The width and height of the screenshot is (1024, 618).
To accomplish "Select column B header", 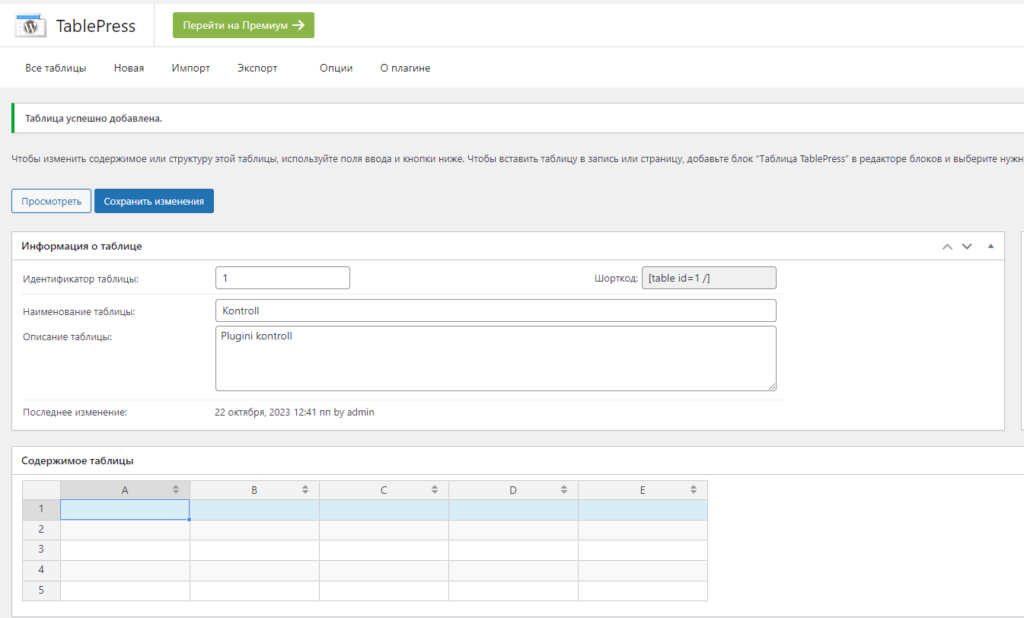I will pyautogui.click(x=254, y=490).
